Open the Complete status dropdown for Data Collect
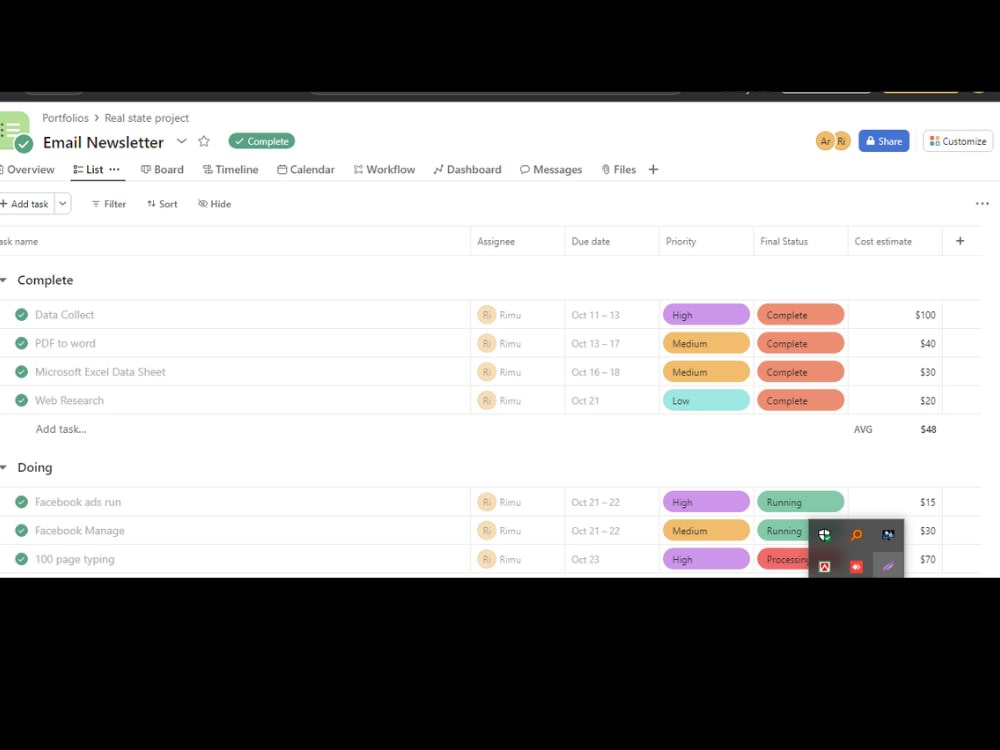Viewport: 1000px width, 750px height. (x=800, y=314)
